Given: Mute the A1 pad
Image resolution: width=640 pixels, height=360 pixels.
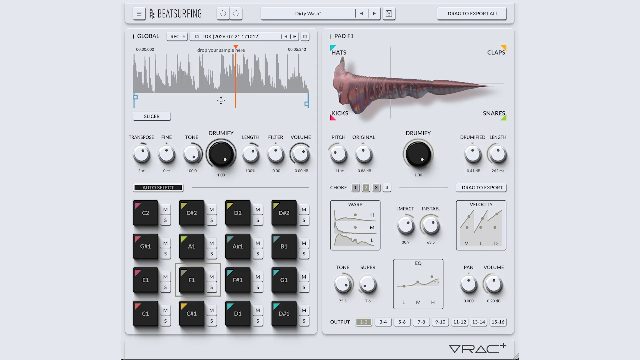Looking at the screenshot, I should [x=211, y=243].
